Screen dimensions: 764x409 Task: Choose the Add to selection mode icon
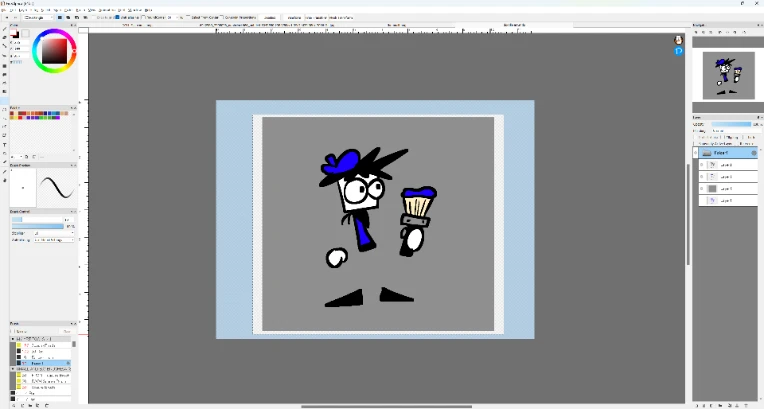(68, 18)
